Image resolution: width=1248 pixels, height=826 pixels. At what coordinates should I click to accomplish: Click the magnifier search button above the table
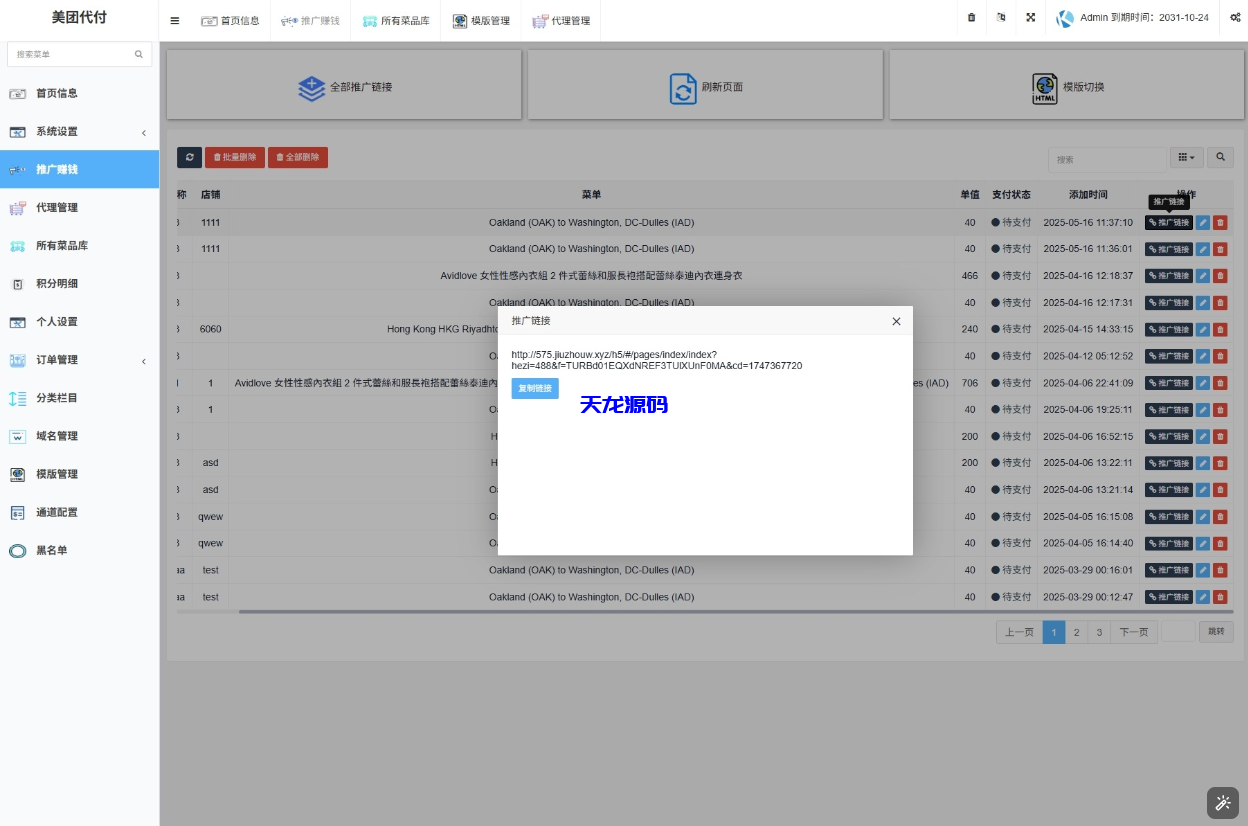tap(1221, 157)
